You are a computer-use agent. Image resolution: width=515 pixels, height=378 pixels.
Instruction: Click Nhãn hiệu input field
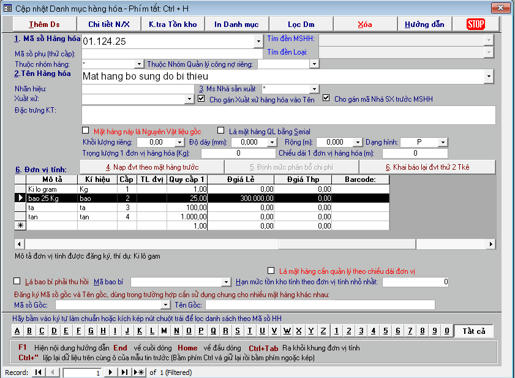(x=138, y=89)
